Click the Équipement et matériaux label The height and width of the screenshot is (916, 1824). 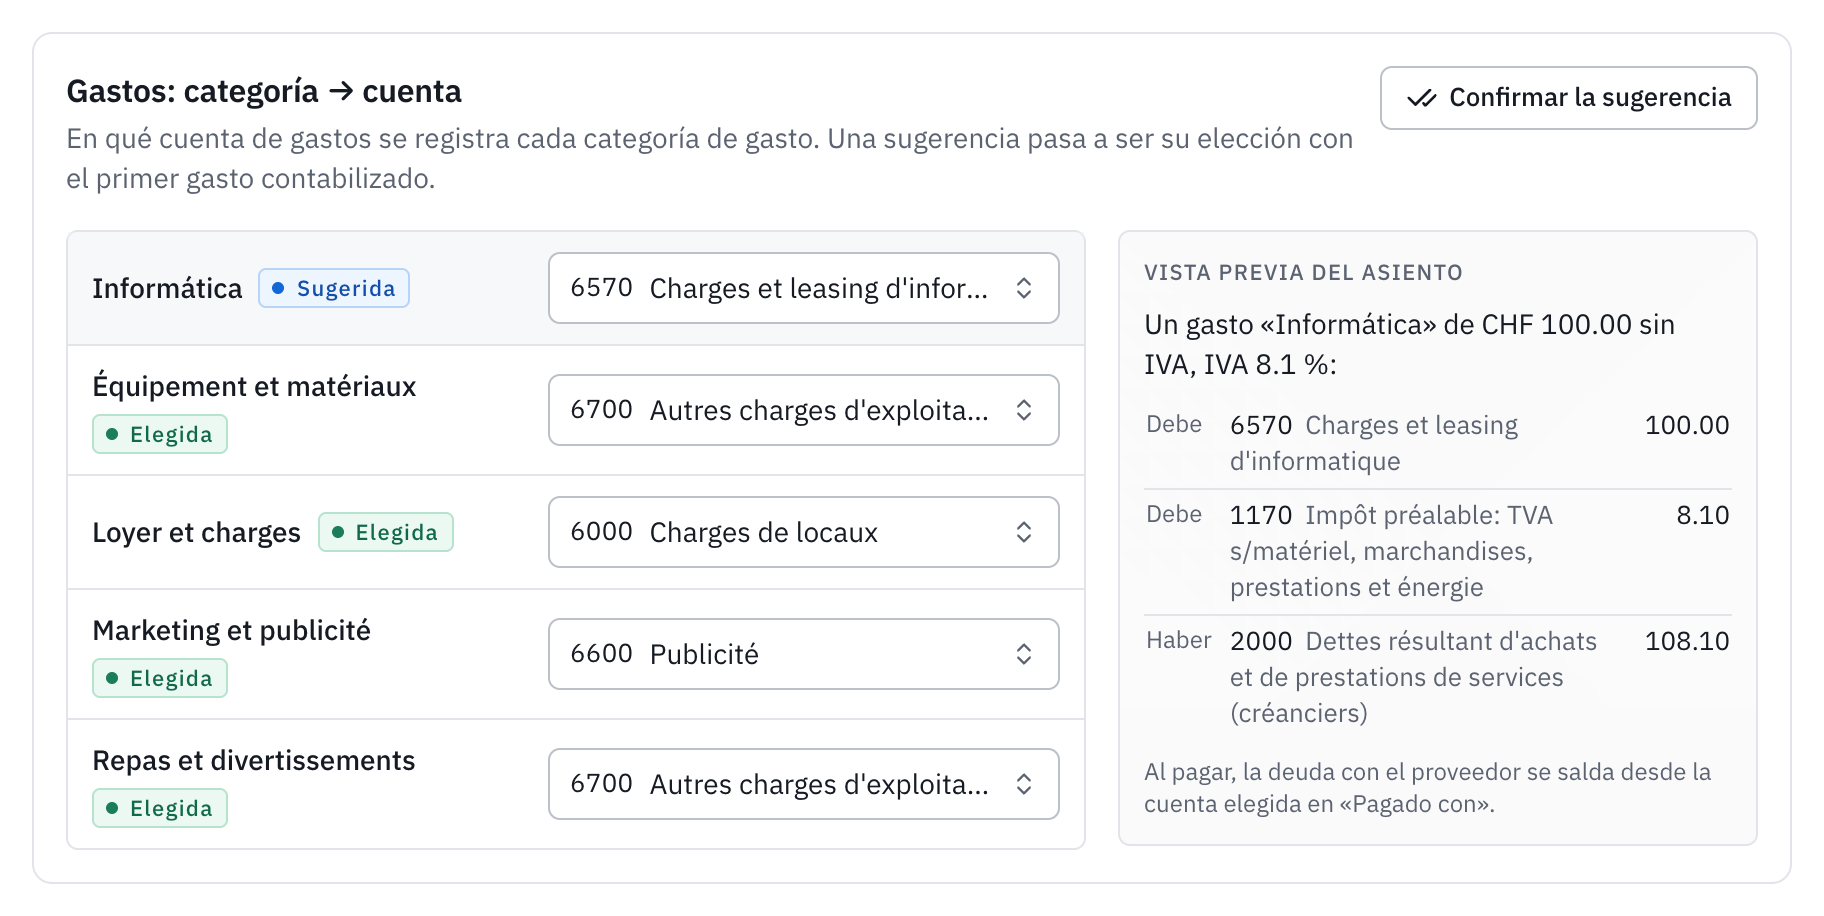(x=254, y=387)
